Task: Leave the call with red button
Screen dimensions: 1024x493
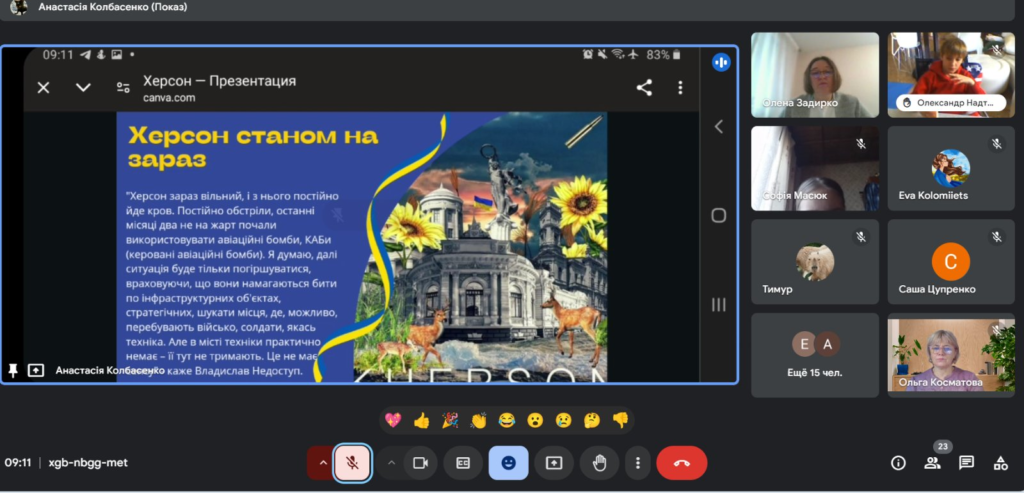Action: pos(681,463)
